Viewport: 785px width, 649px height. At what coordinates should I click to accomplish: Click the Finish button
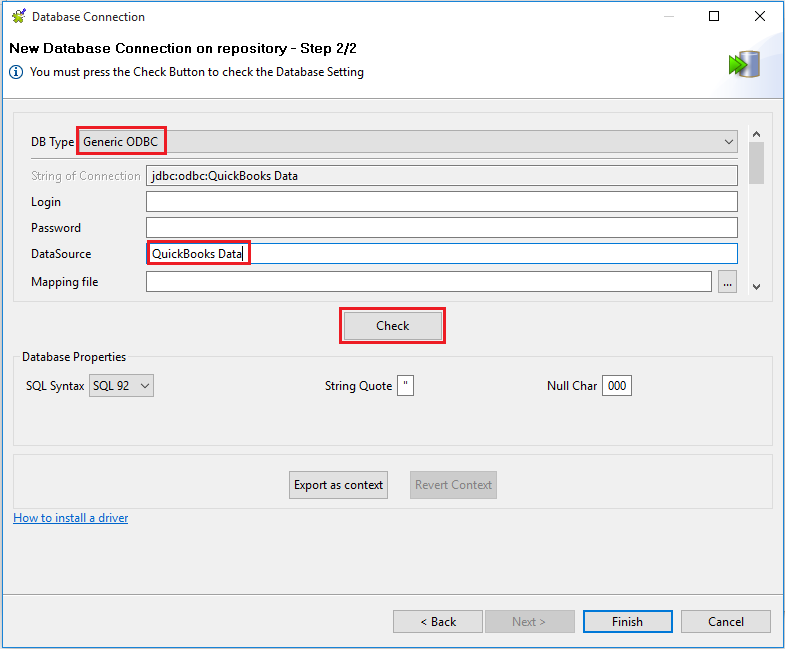click(627, 621)
